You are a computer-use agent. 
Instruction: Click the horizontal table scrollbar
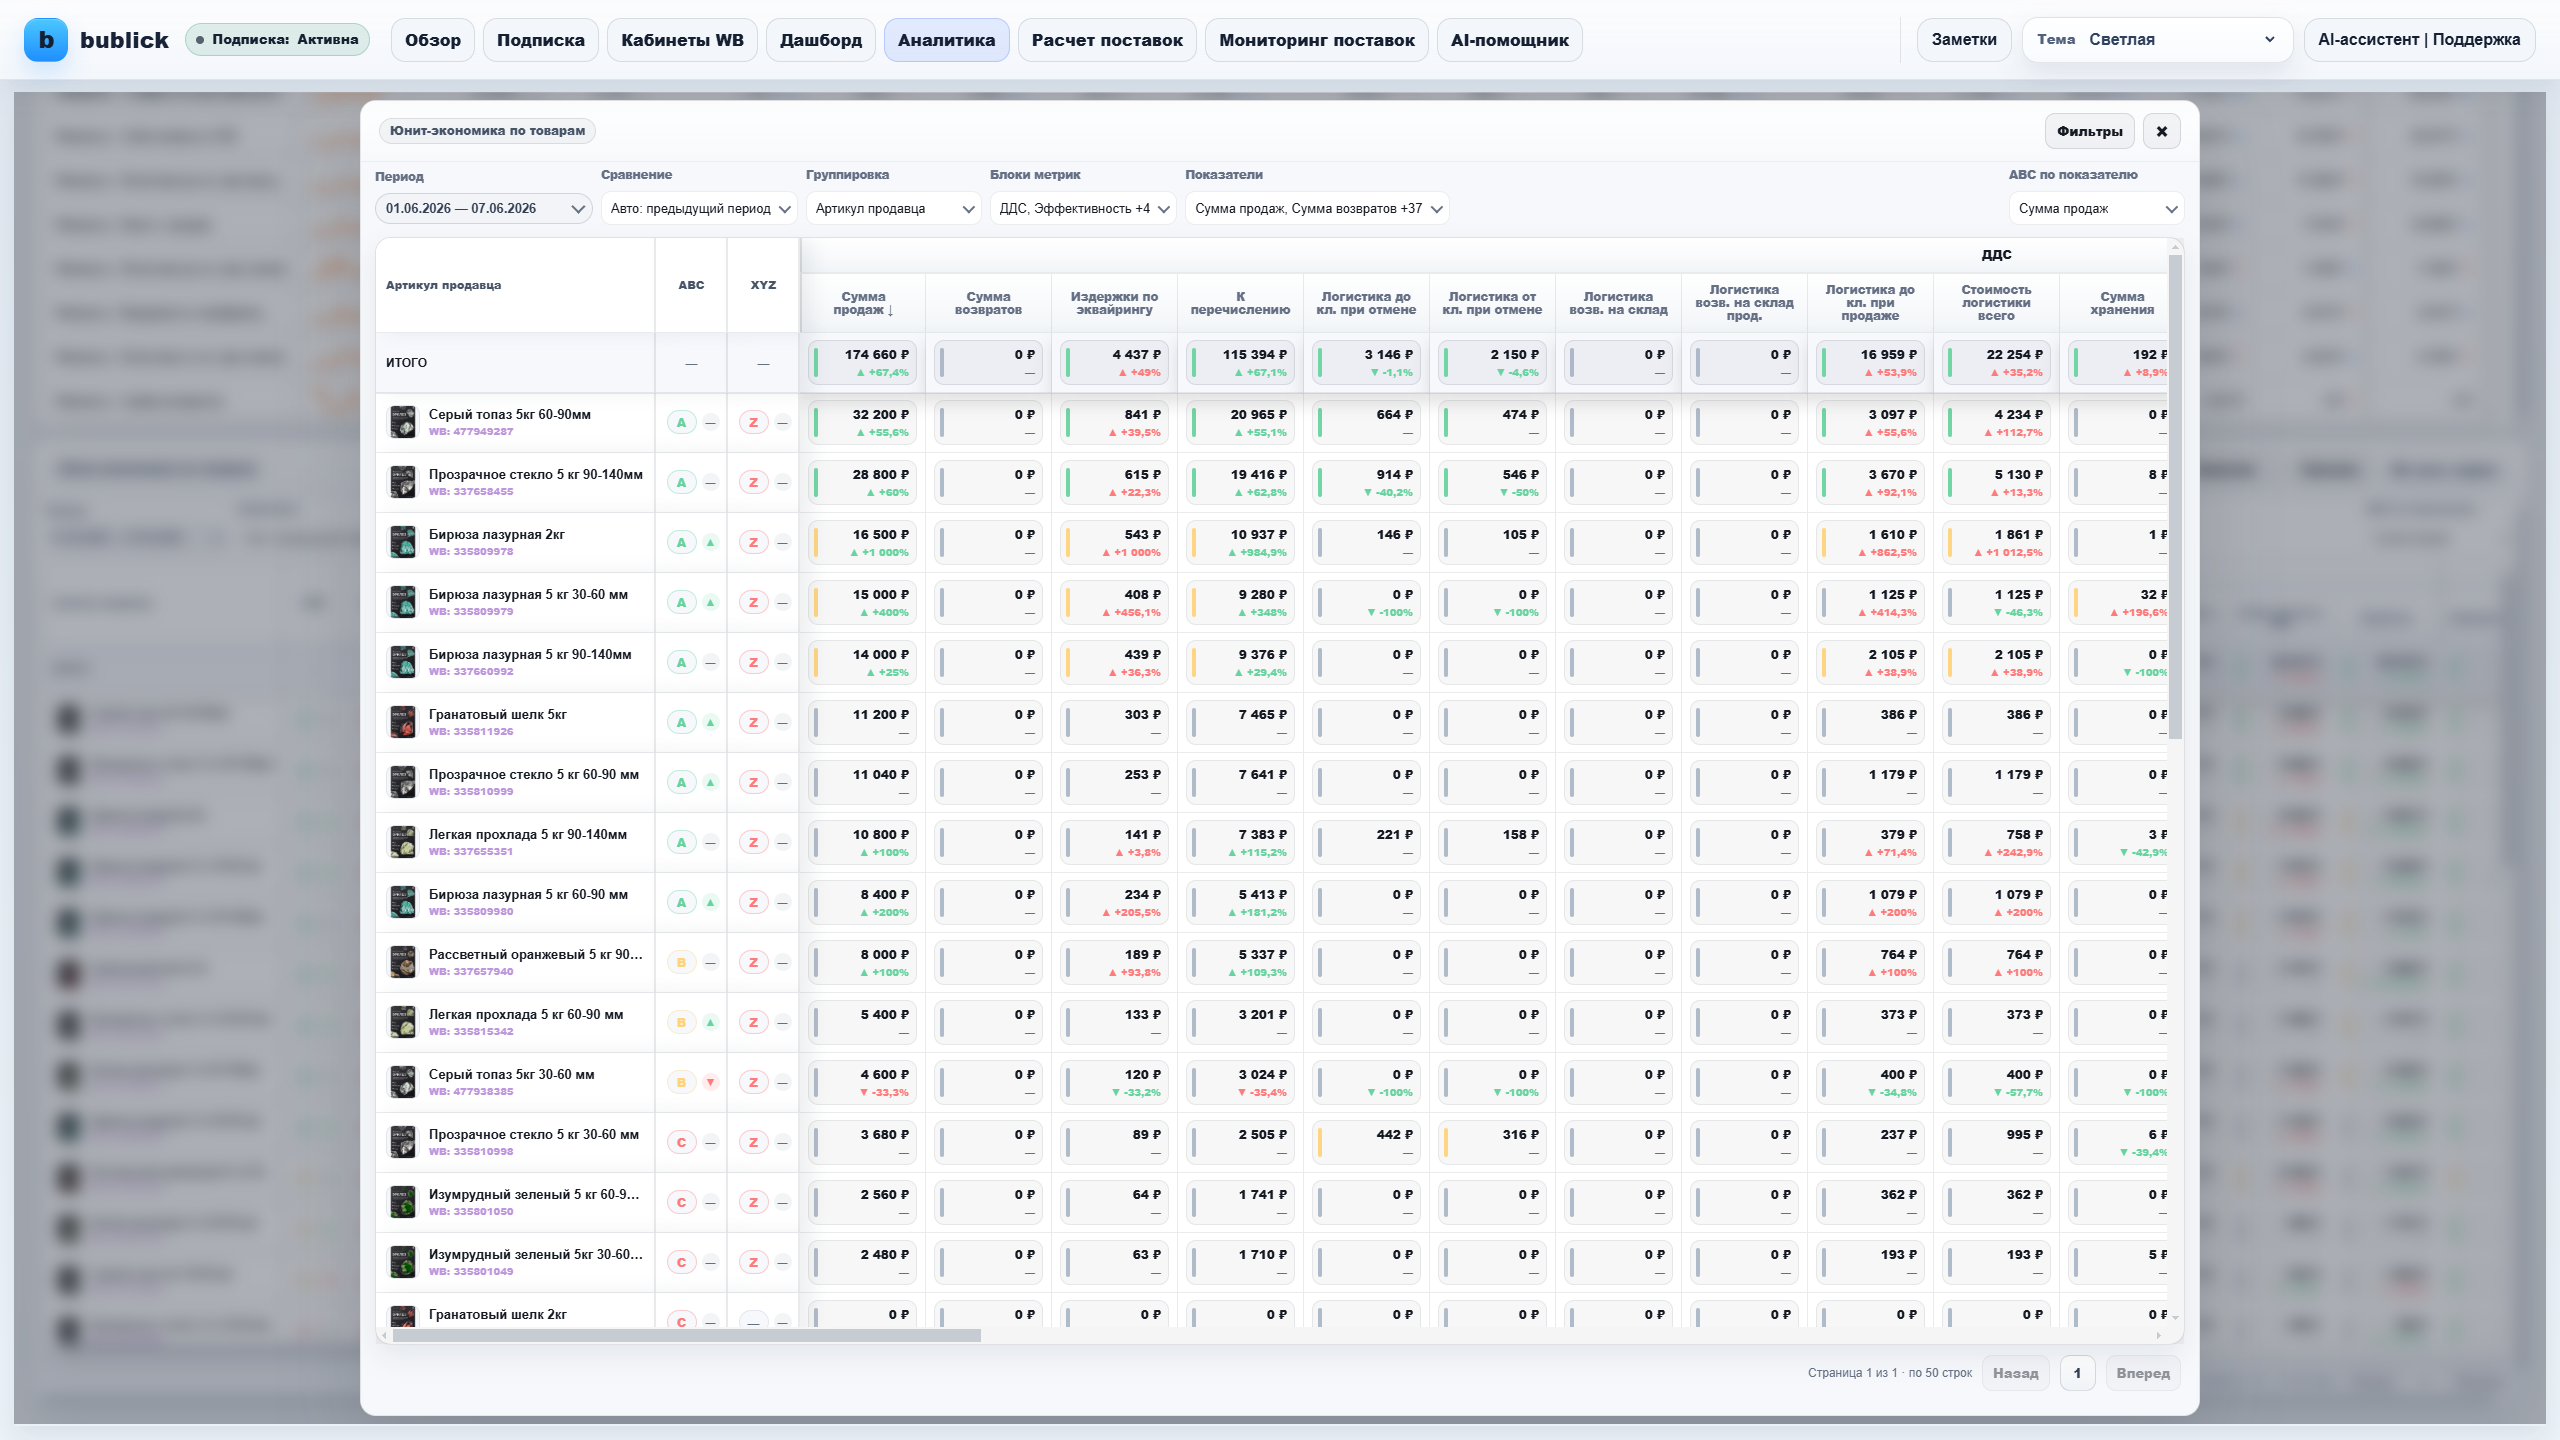point(687,1336)
